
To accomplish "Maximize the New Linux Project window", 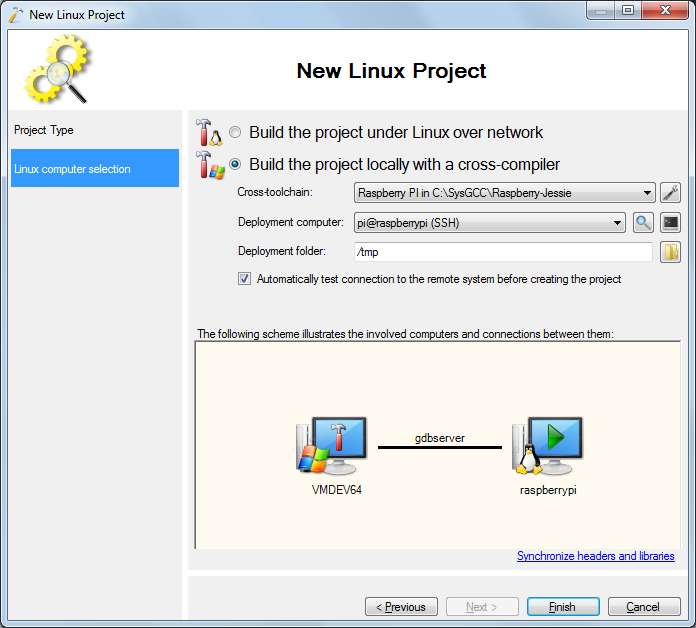I will coord(628,10).
